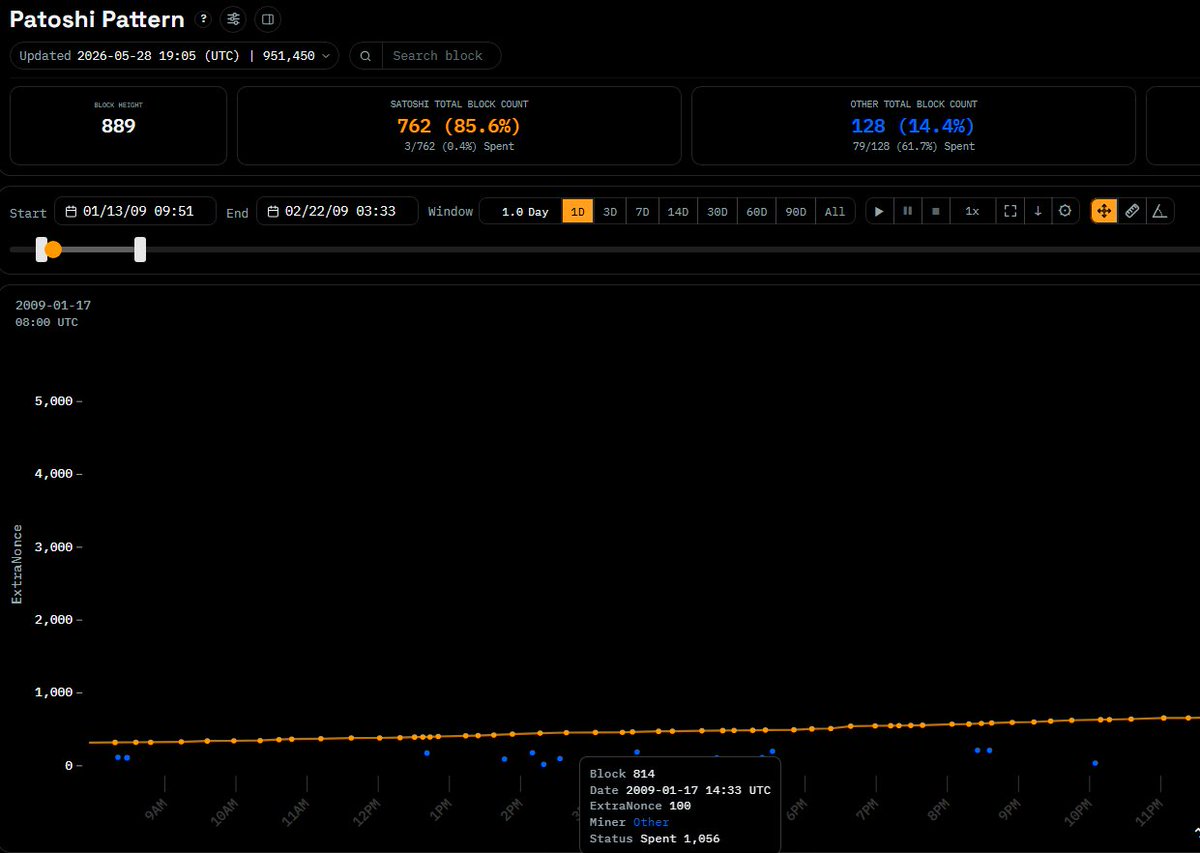Click the 5,000 y-axis label

[53, 401]
